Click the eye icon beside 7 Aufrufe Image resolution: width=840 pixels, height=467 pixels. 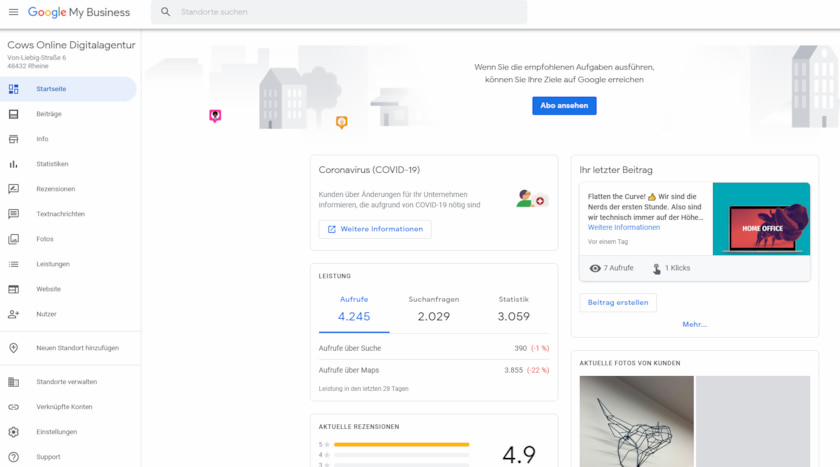pos(595,268)
